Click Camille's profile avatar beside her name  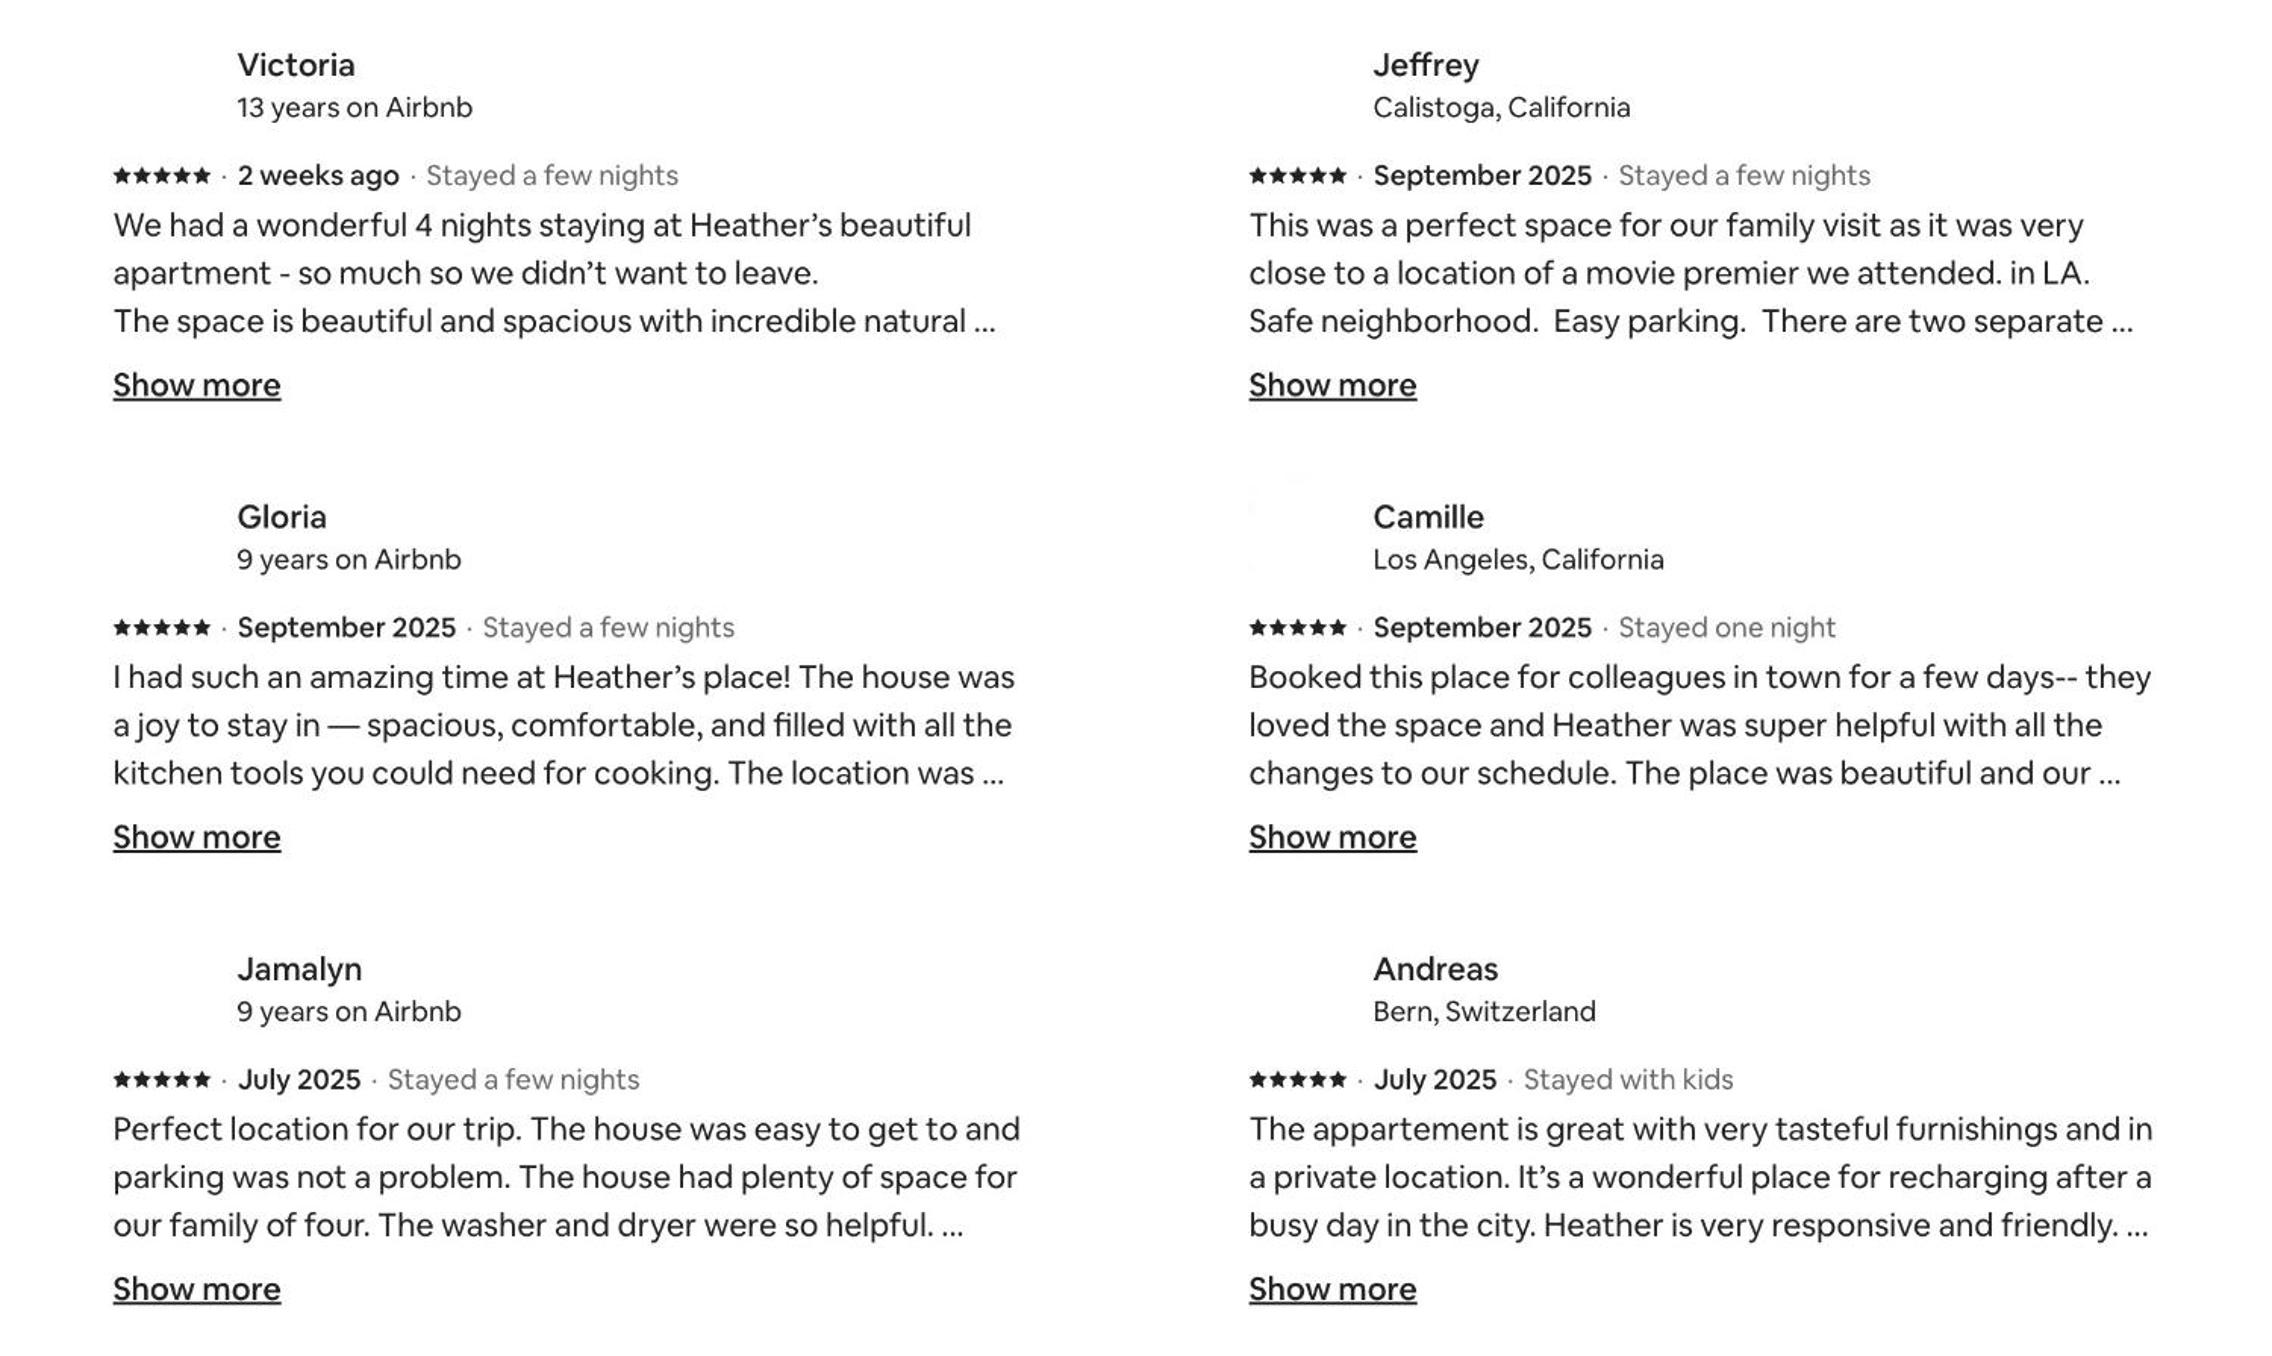click(1297, 537)
